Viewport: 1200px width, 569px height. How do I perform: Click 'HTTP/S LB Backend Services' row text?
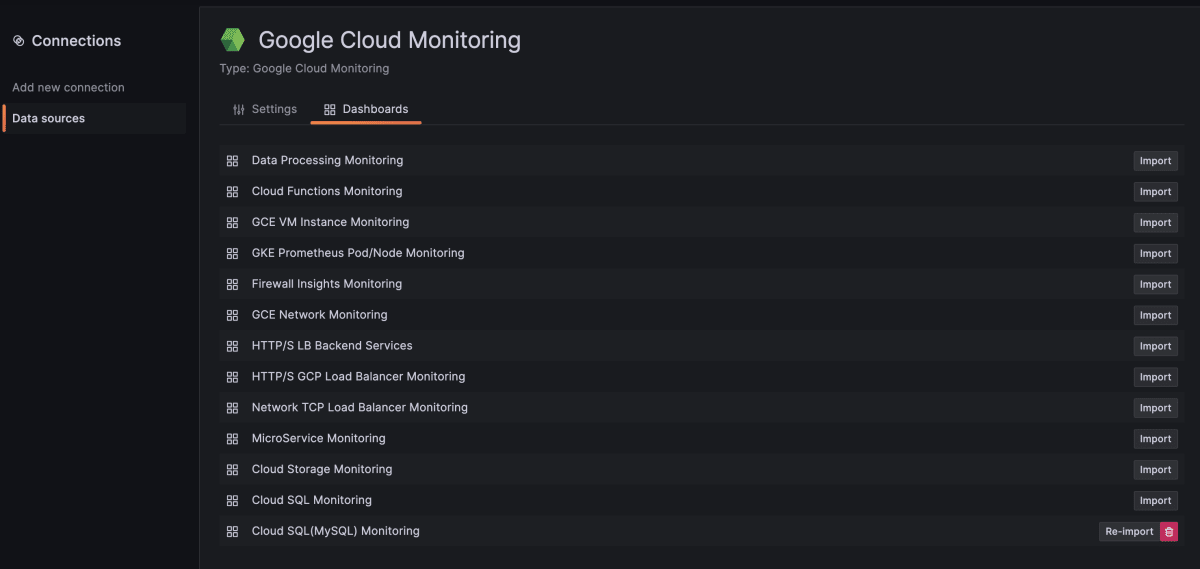[332, 346]
